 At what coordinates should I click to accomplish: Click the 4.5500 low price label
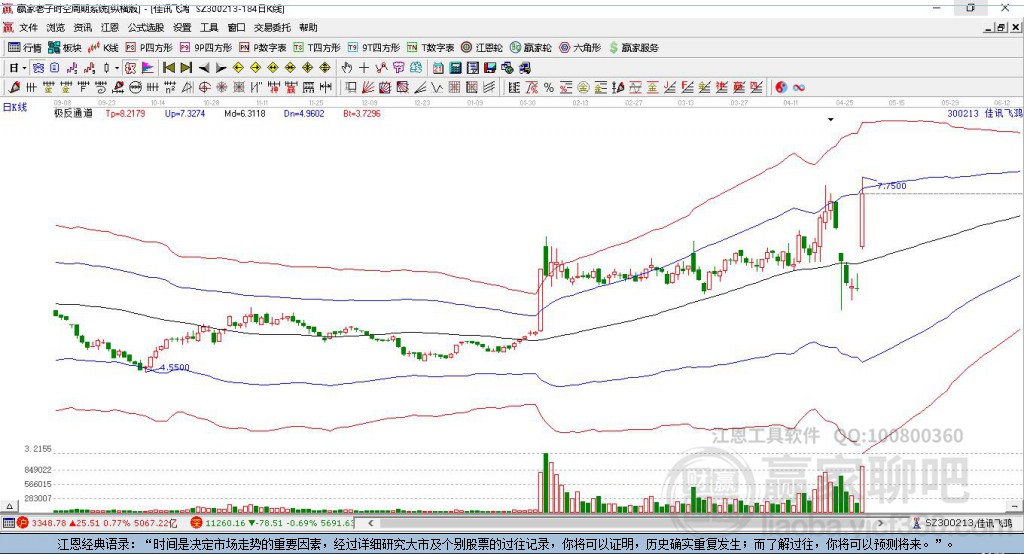coord(174,367)
